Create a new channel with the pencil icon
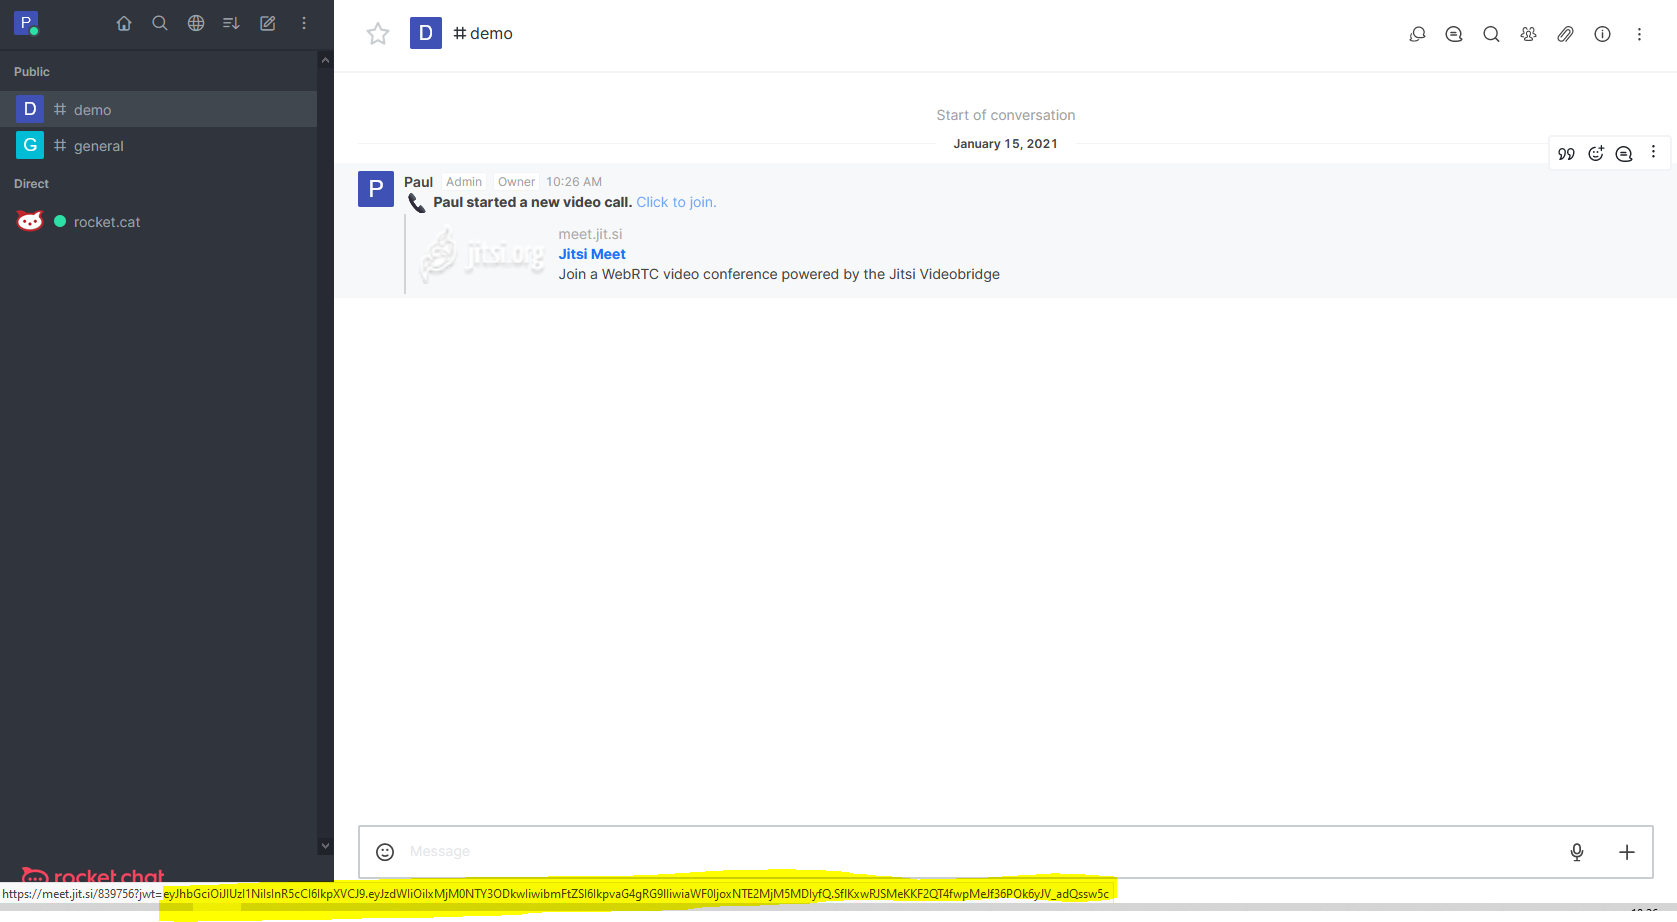The height and width of the screenshot is (922, 1677). 267,22
